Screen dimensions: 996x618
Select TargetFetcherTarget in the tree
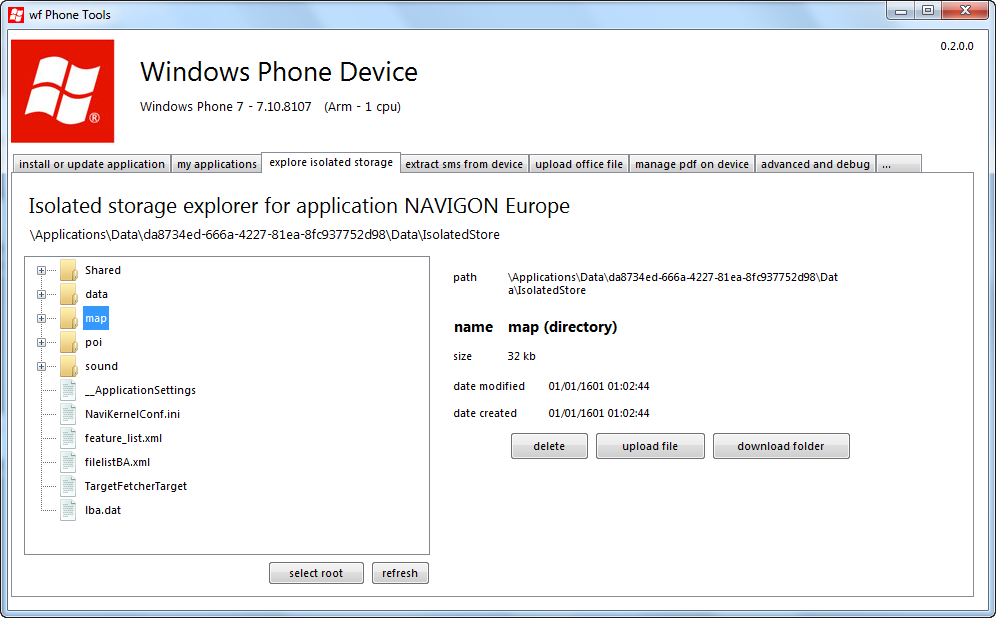point(136,487)
